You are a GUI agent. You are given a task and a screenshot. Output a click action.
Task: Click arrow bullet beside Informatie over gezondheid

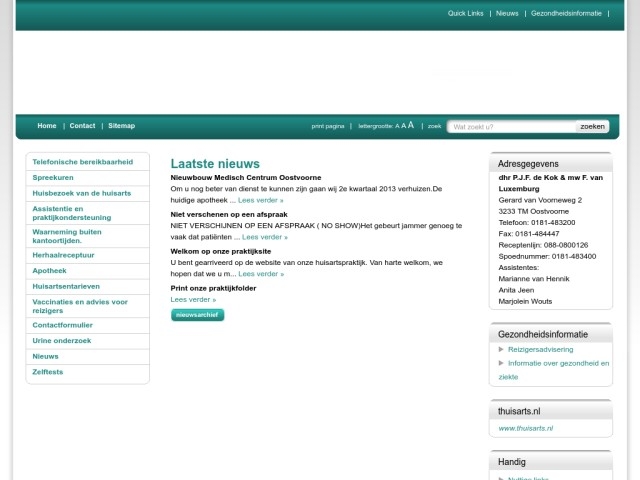point(501,364)
